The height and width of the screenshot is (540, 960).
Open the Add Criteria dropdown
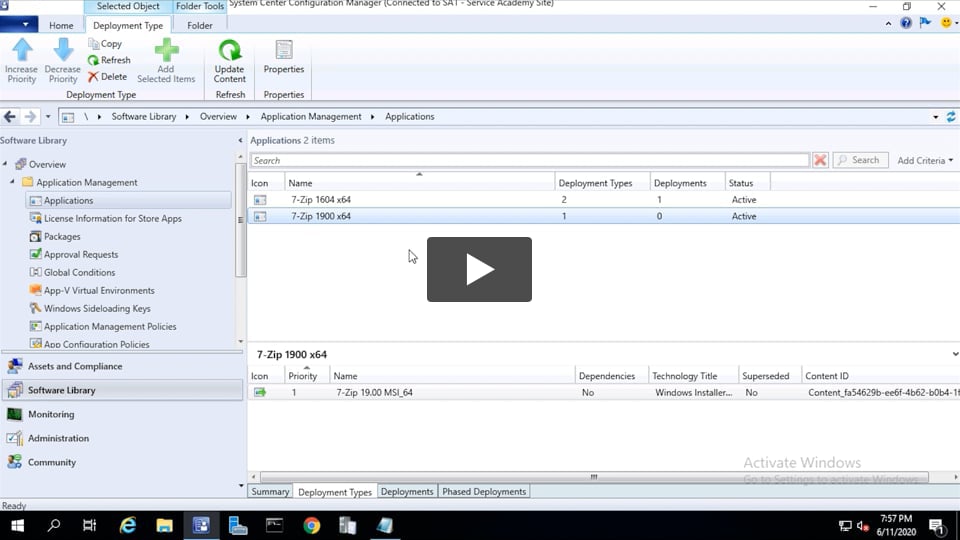point(924,160)
